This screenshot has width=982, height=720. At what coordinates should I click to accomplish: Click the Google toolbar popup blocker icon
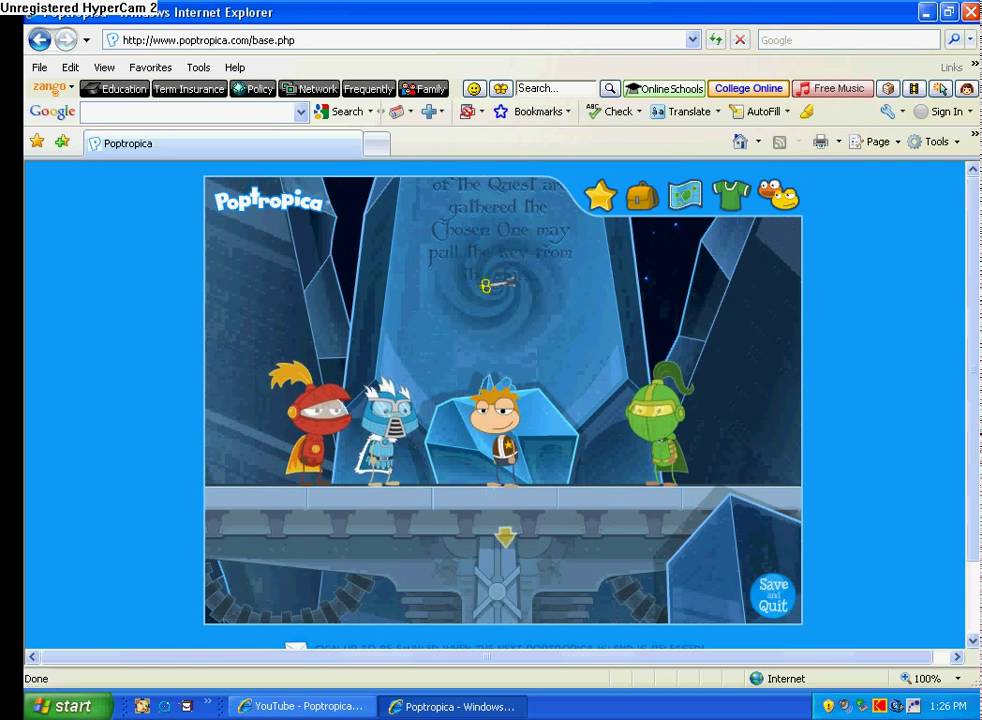(467, 111)
